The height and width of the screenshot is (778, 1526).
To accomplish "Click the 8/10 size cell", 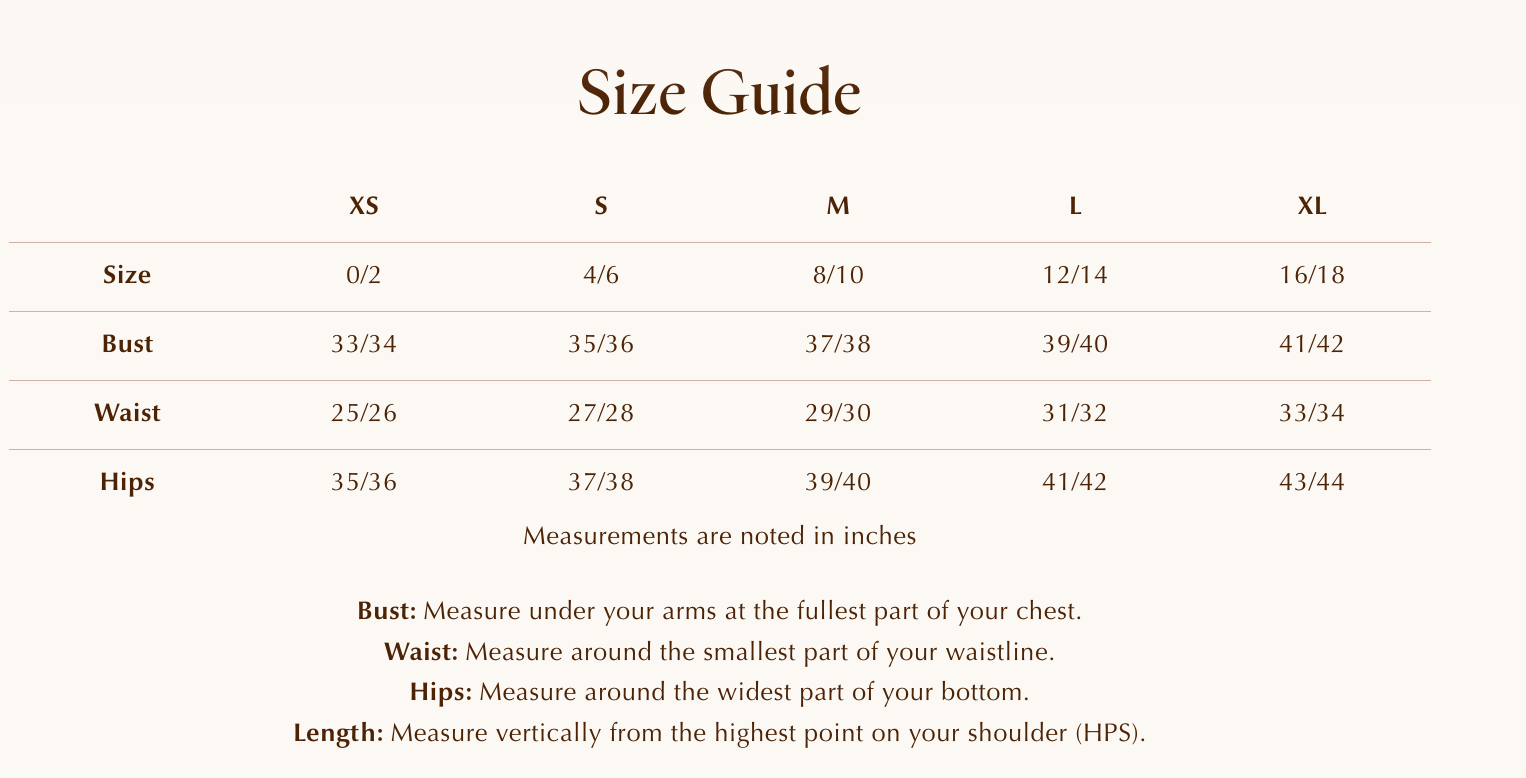I will (838, 275).
